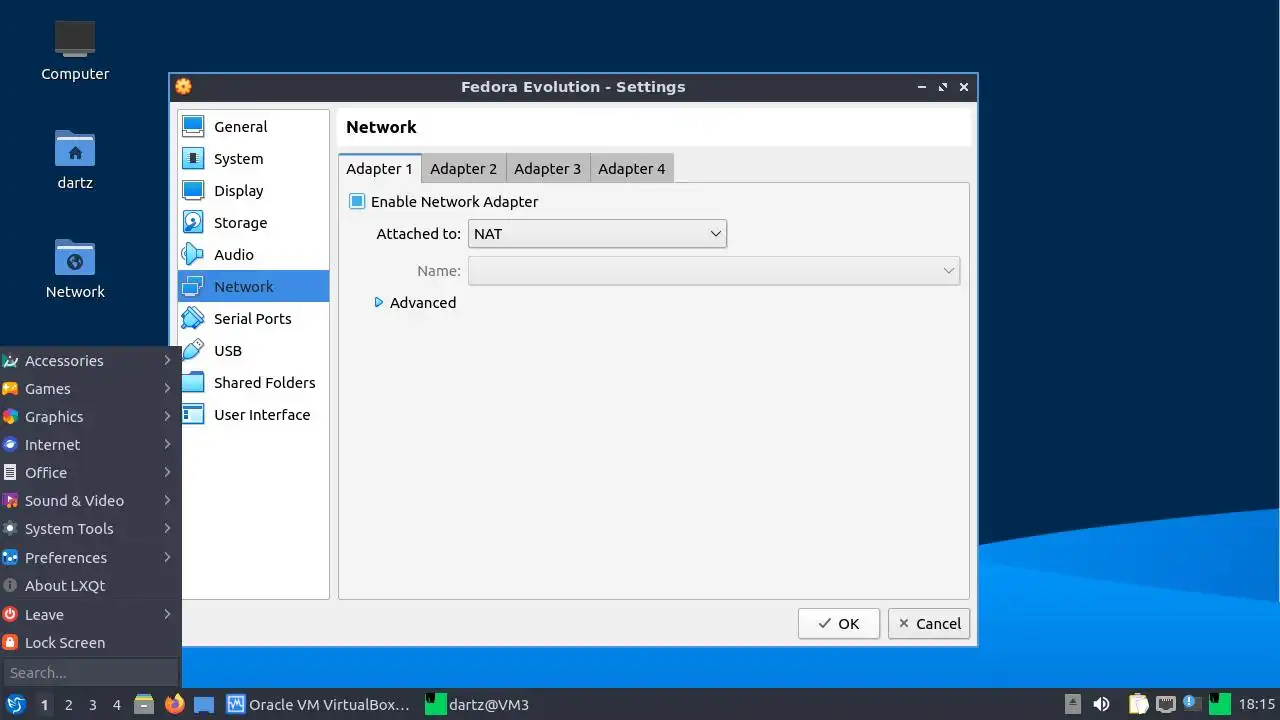Image resolution: width=1280 pixels, height=720 pixels.
Task: Switch to the Adapter 3 tab
Action: (548, 169)
